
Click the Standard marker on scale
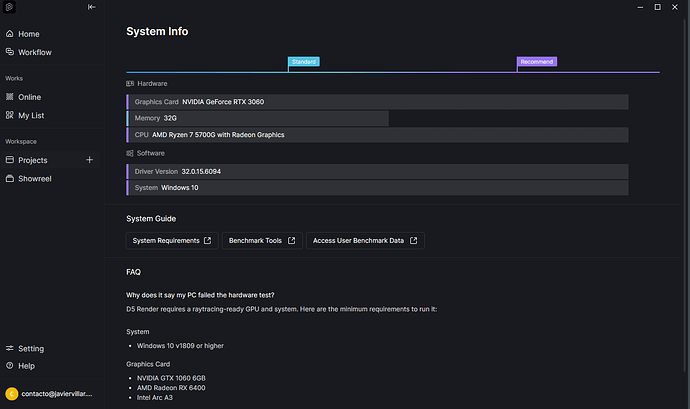pyautogui.click(x=304, y=62)
